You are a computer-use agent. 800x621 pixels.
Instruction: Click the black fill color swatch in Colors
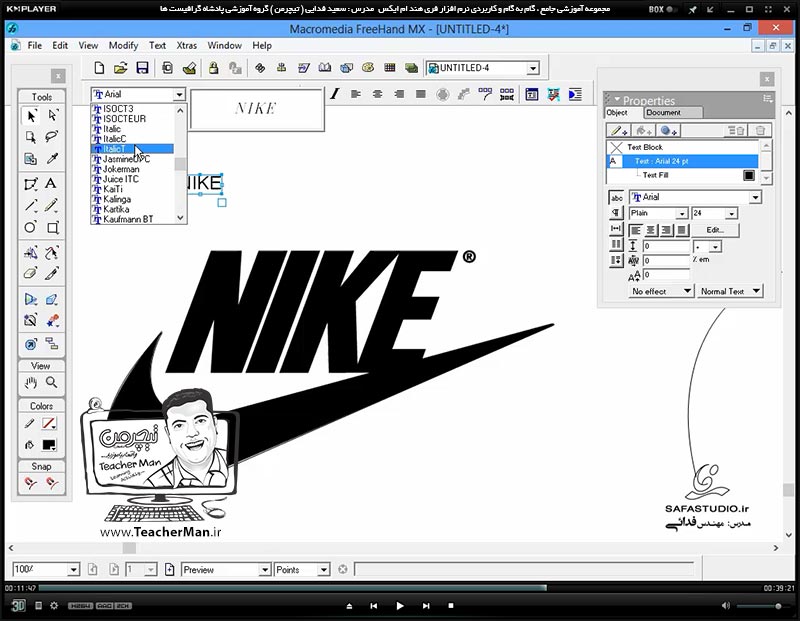click(49, 445)
